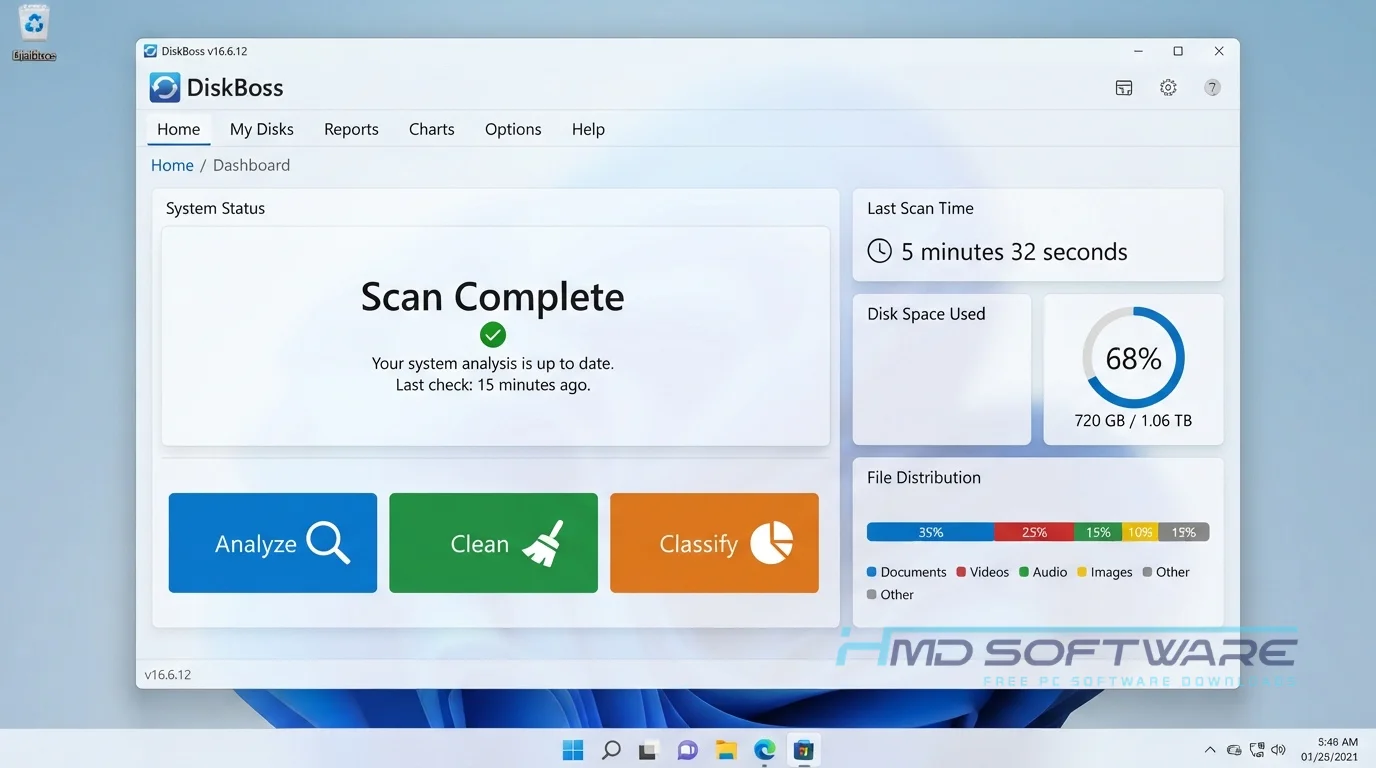The image size is (1376, 768).
Task: Click the green 15% Audio bar segment
Action: coord(1098,532)
